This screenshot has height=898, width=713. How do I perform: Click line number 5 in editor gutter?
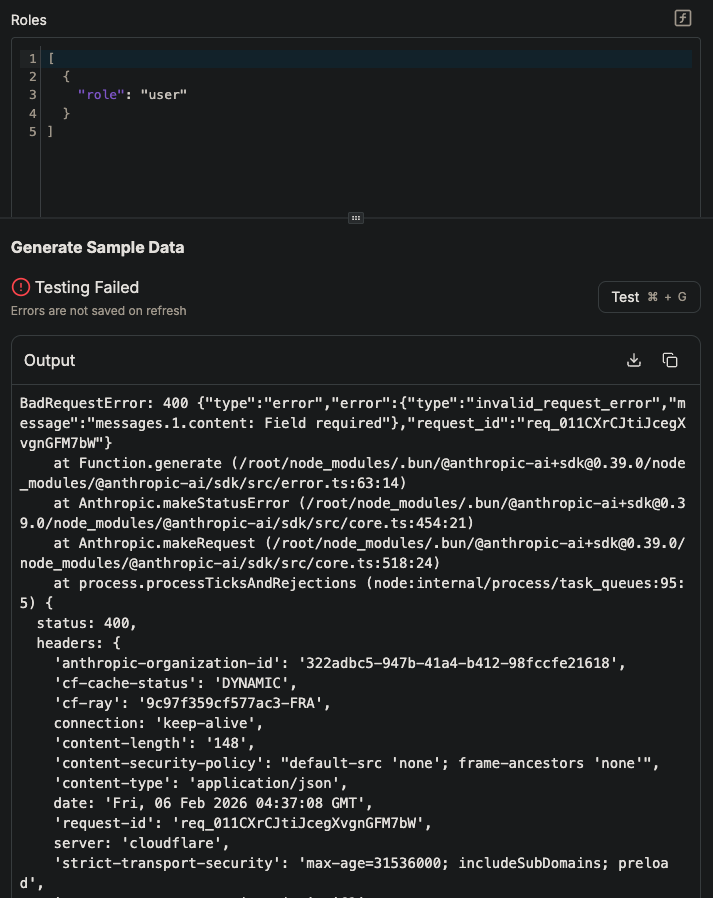pyautogui.click(x=33, y=131)
